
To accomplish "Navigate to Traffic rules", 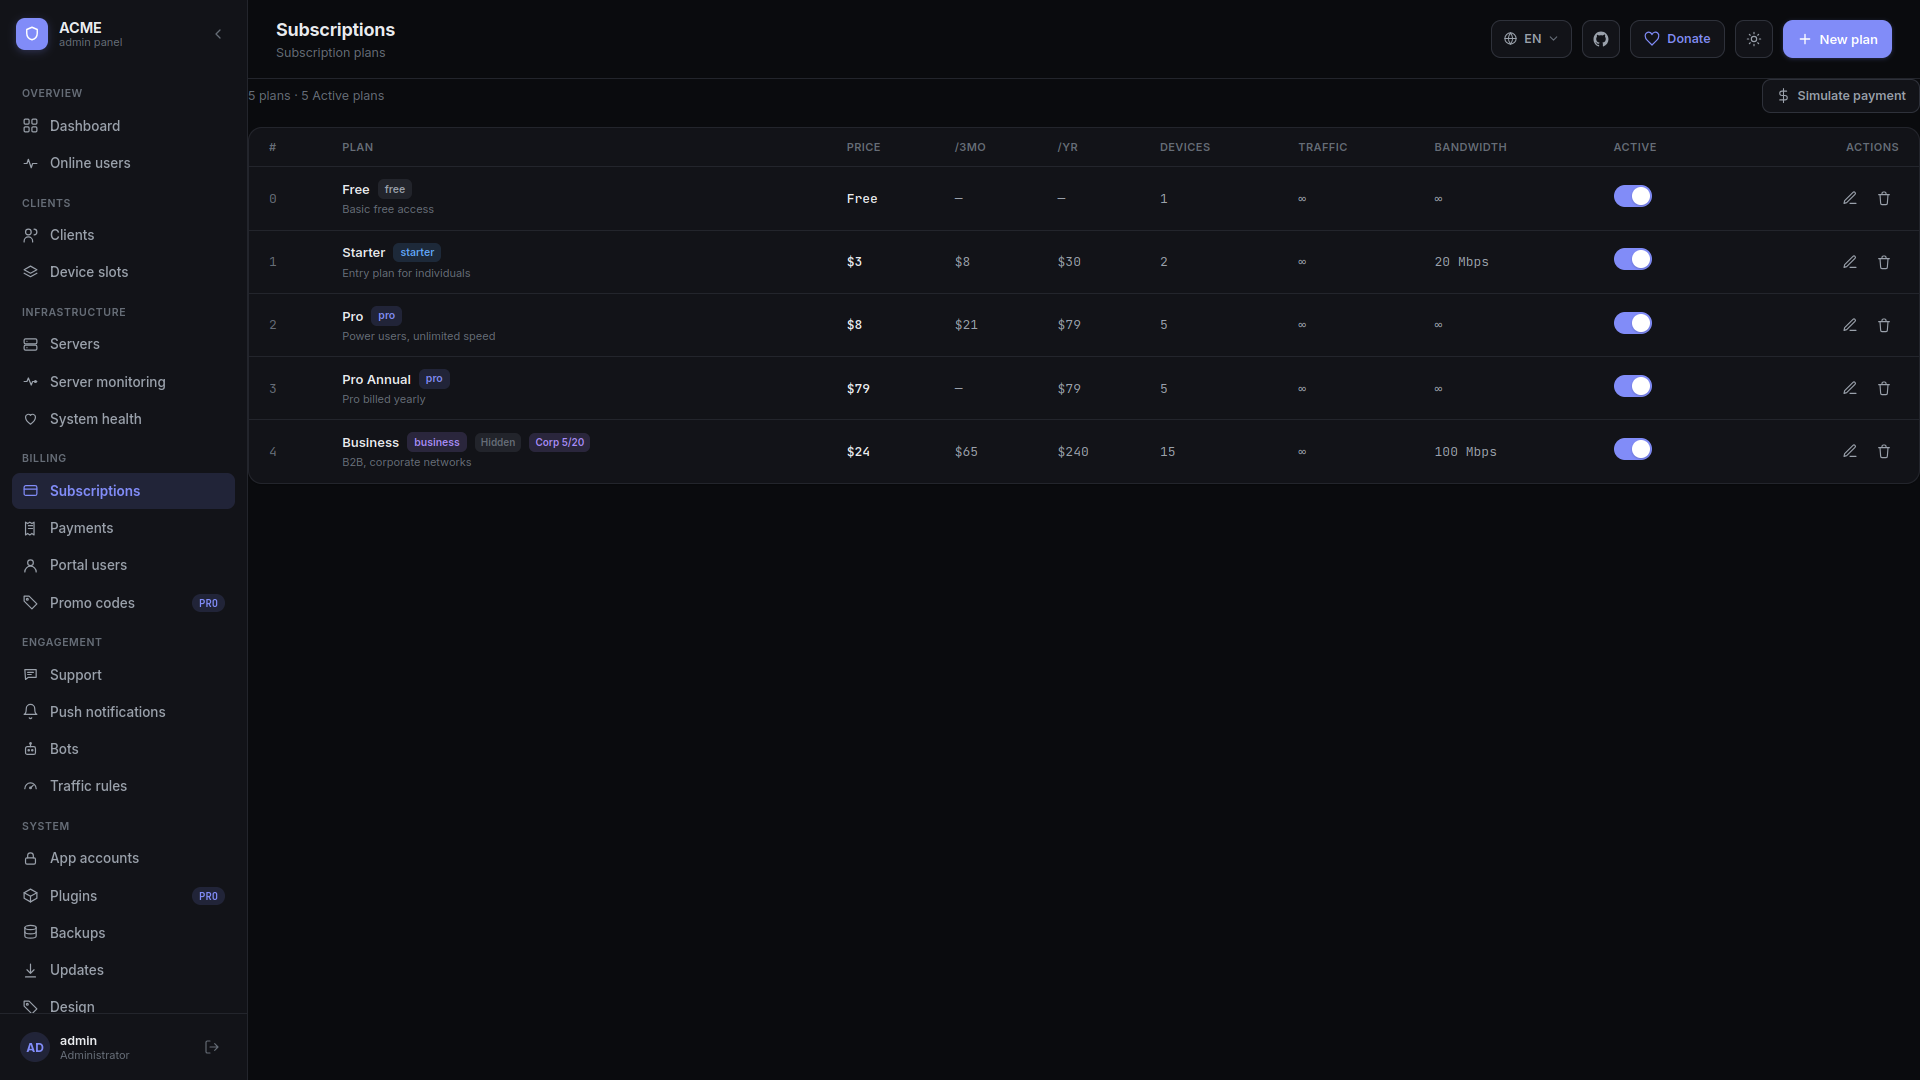I will click(123, 786).
